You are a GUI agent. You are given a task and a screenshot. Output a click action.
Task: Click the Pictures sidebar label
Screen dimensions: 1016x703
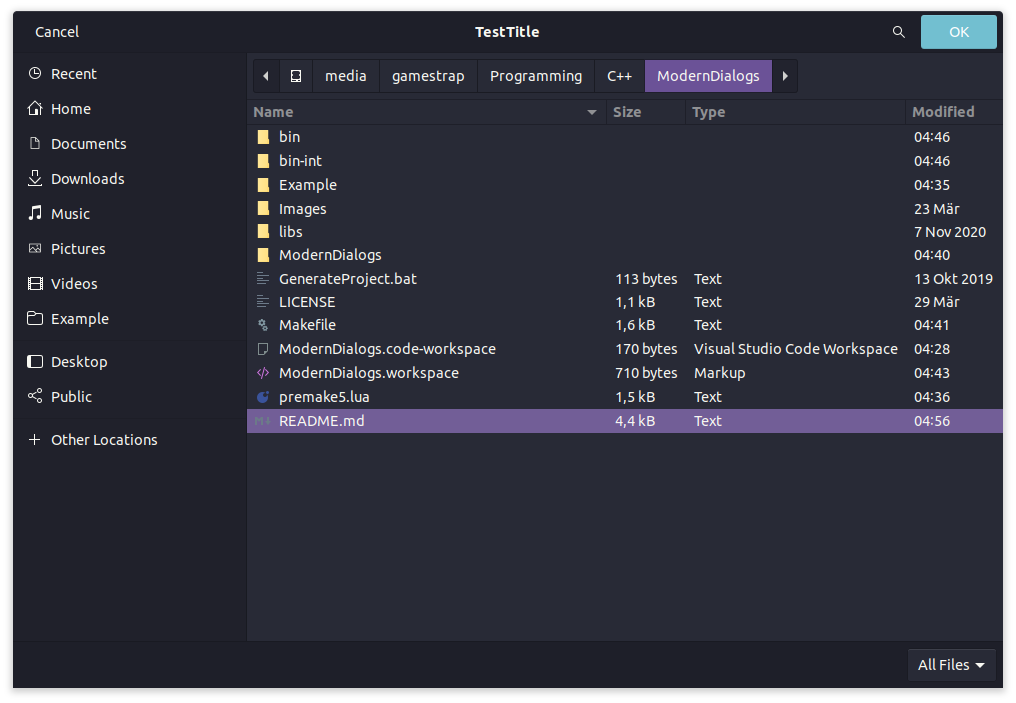pos(78,248)
